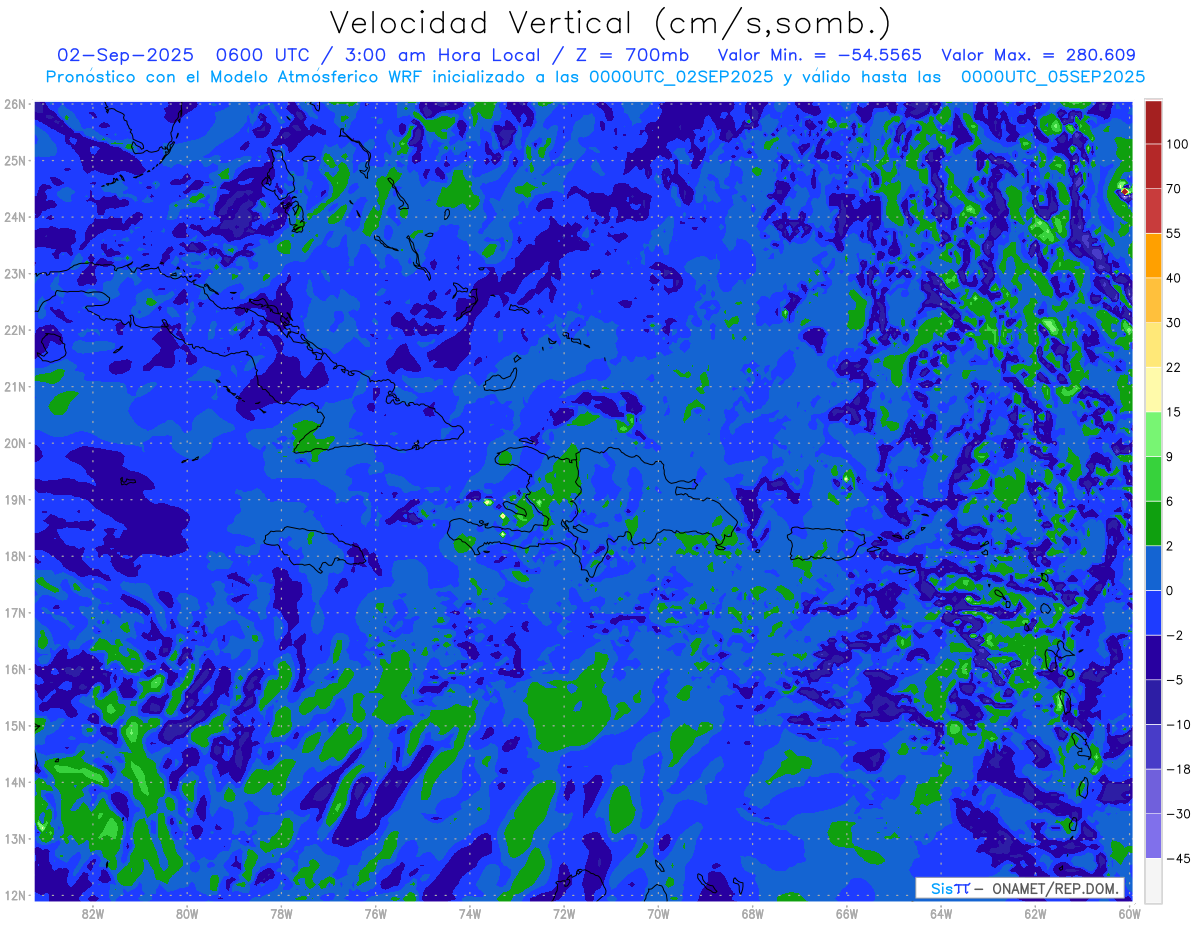1200x927 pixels.
Task: Click the 12N latitude label
Action: coord(14,895)
